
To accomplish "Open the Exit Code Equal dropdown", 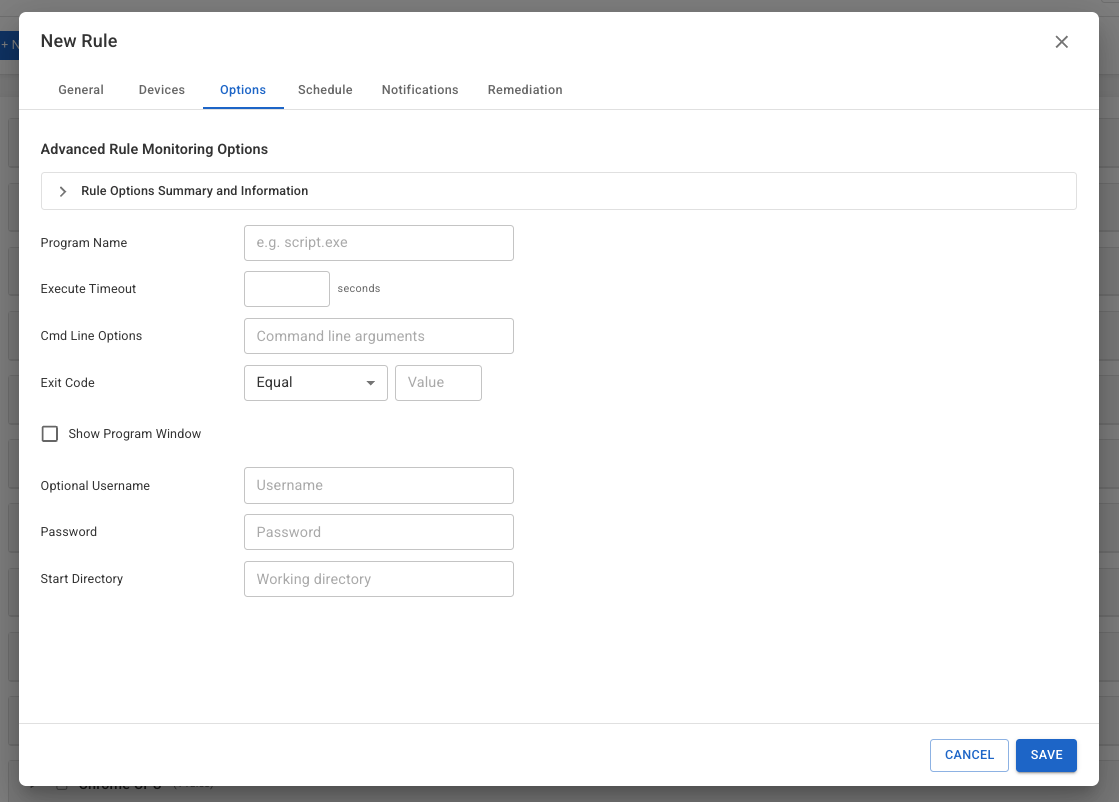I will point(315,383).
